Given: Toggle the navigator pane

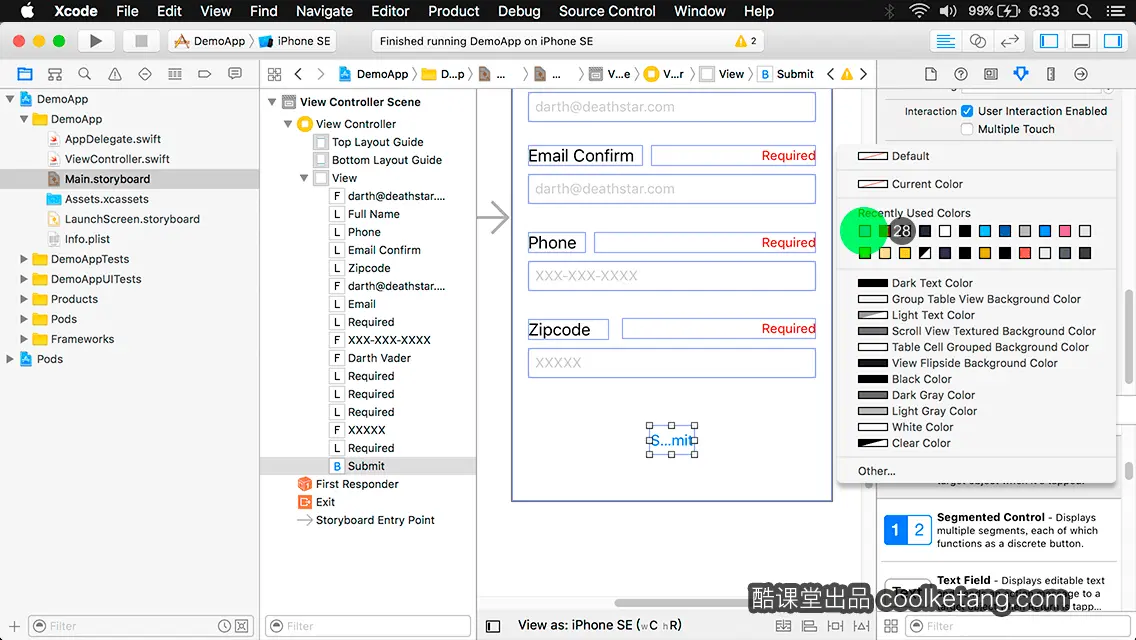Looking at the screenshot, I should click(1049, 41).
